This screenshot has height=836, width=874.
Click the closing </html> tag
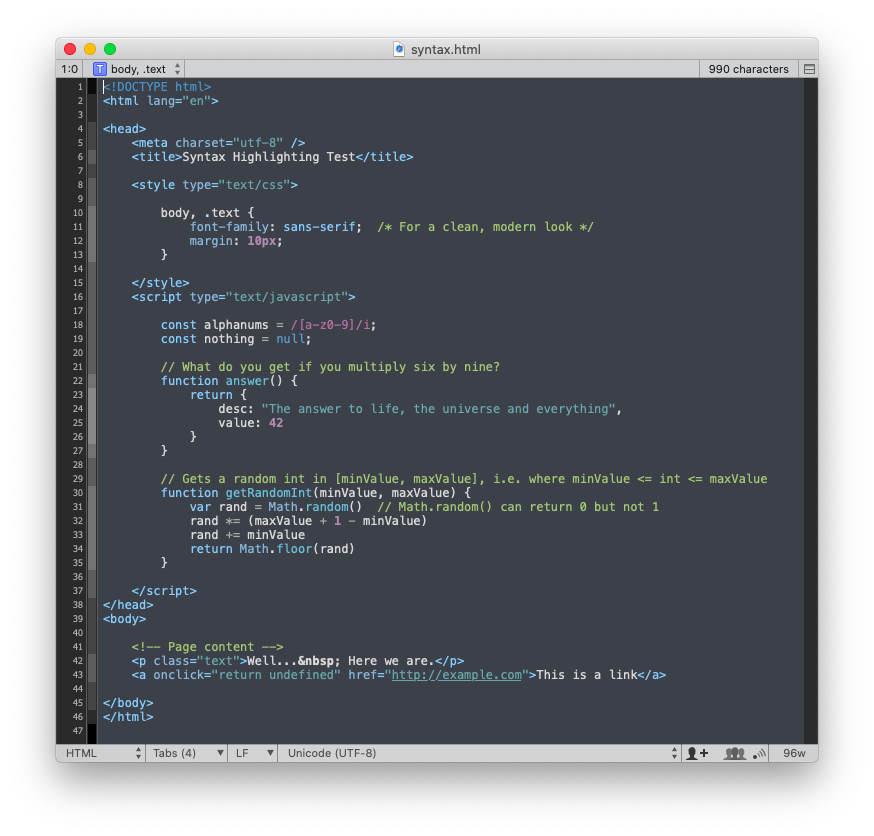pyautogui.click(x=128, y=717)
